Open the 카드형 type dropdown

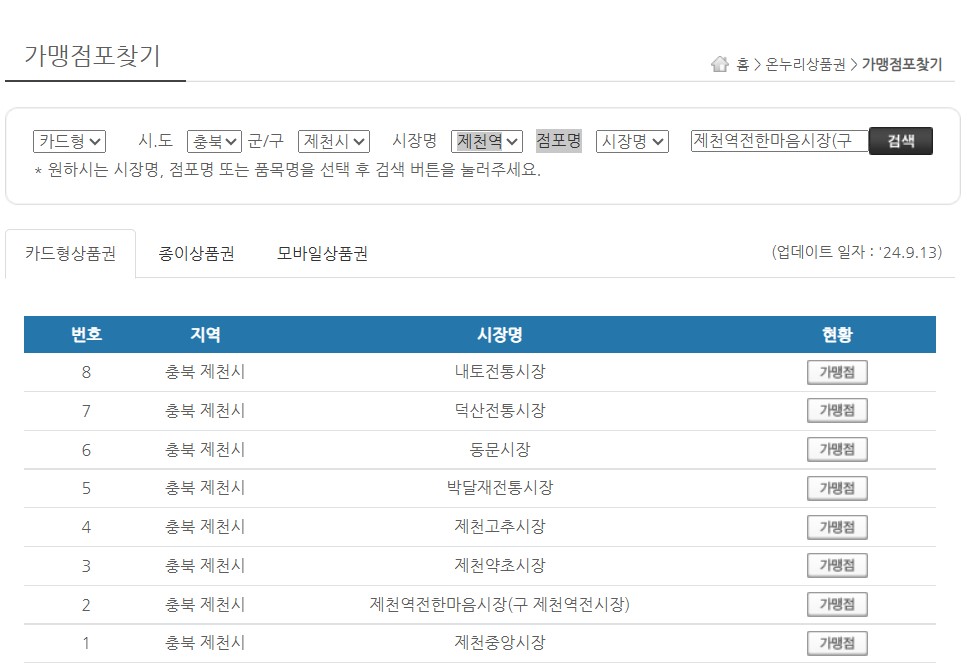pos(69,141)
